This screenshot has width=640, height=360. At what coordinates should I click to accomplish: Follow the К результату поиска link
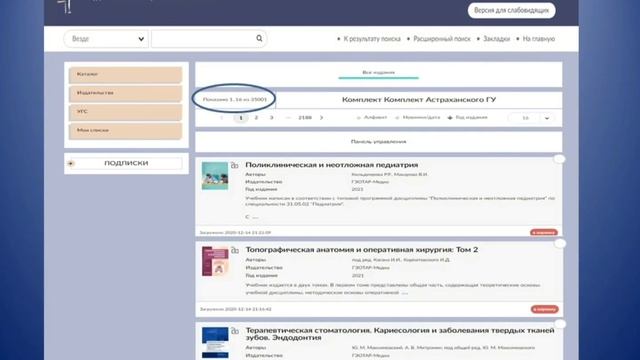click(372, 39)
